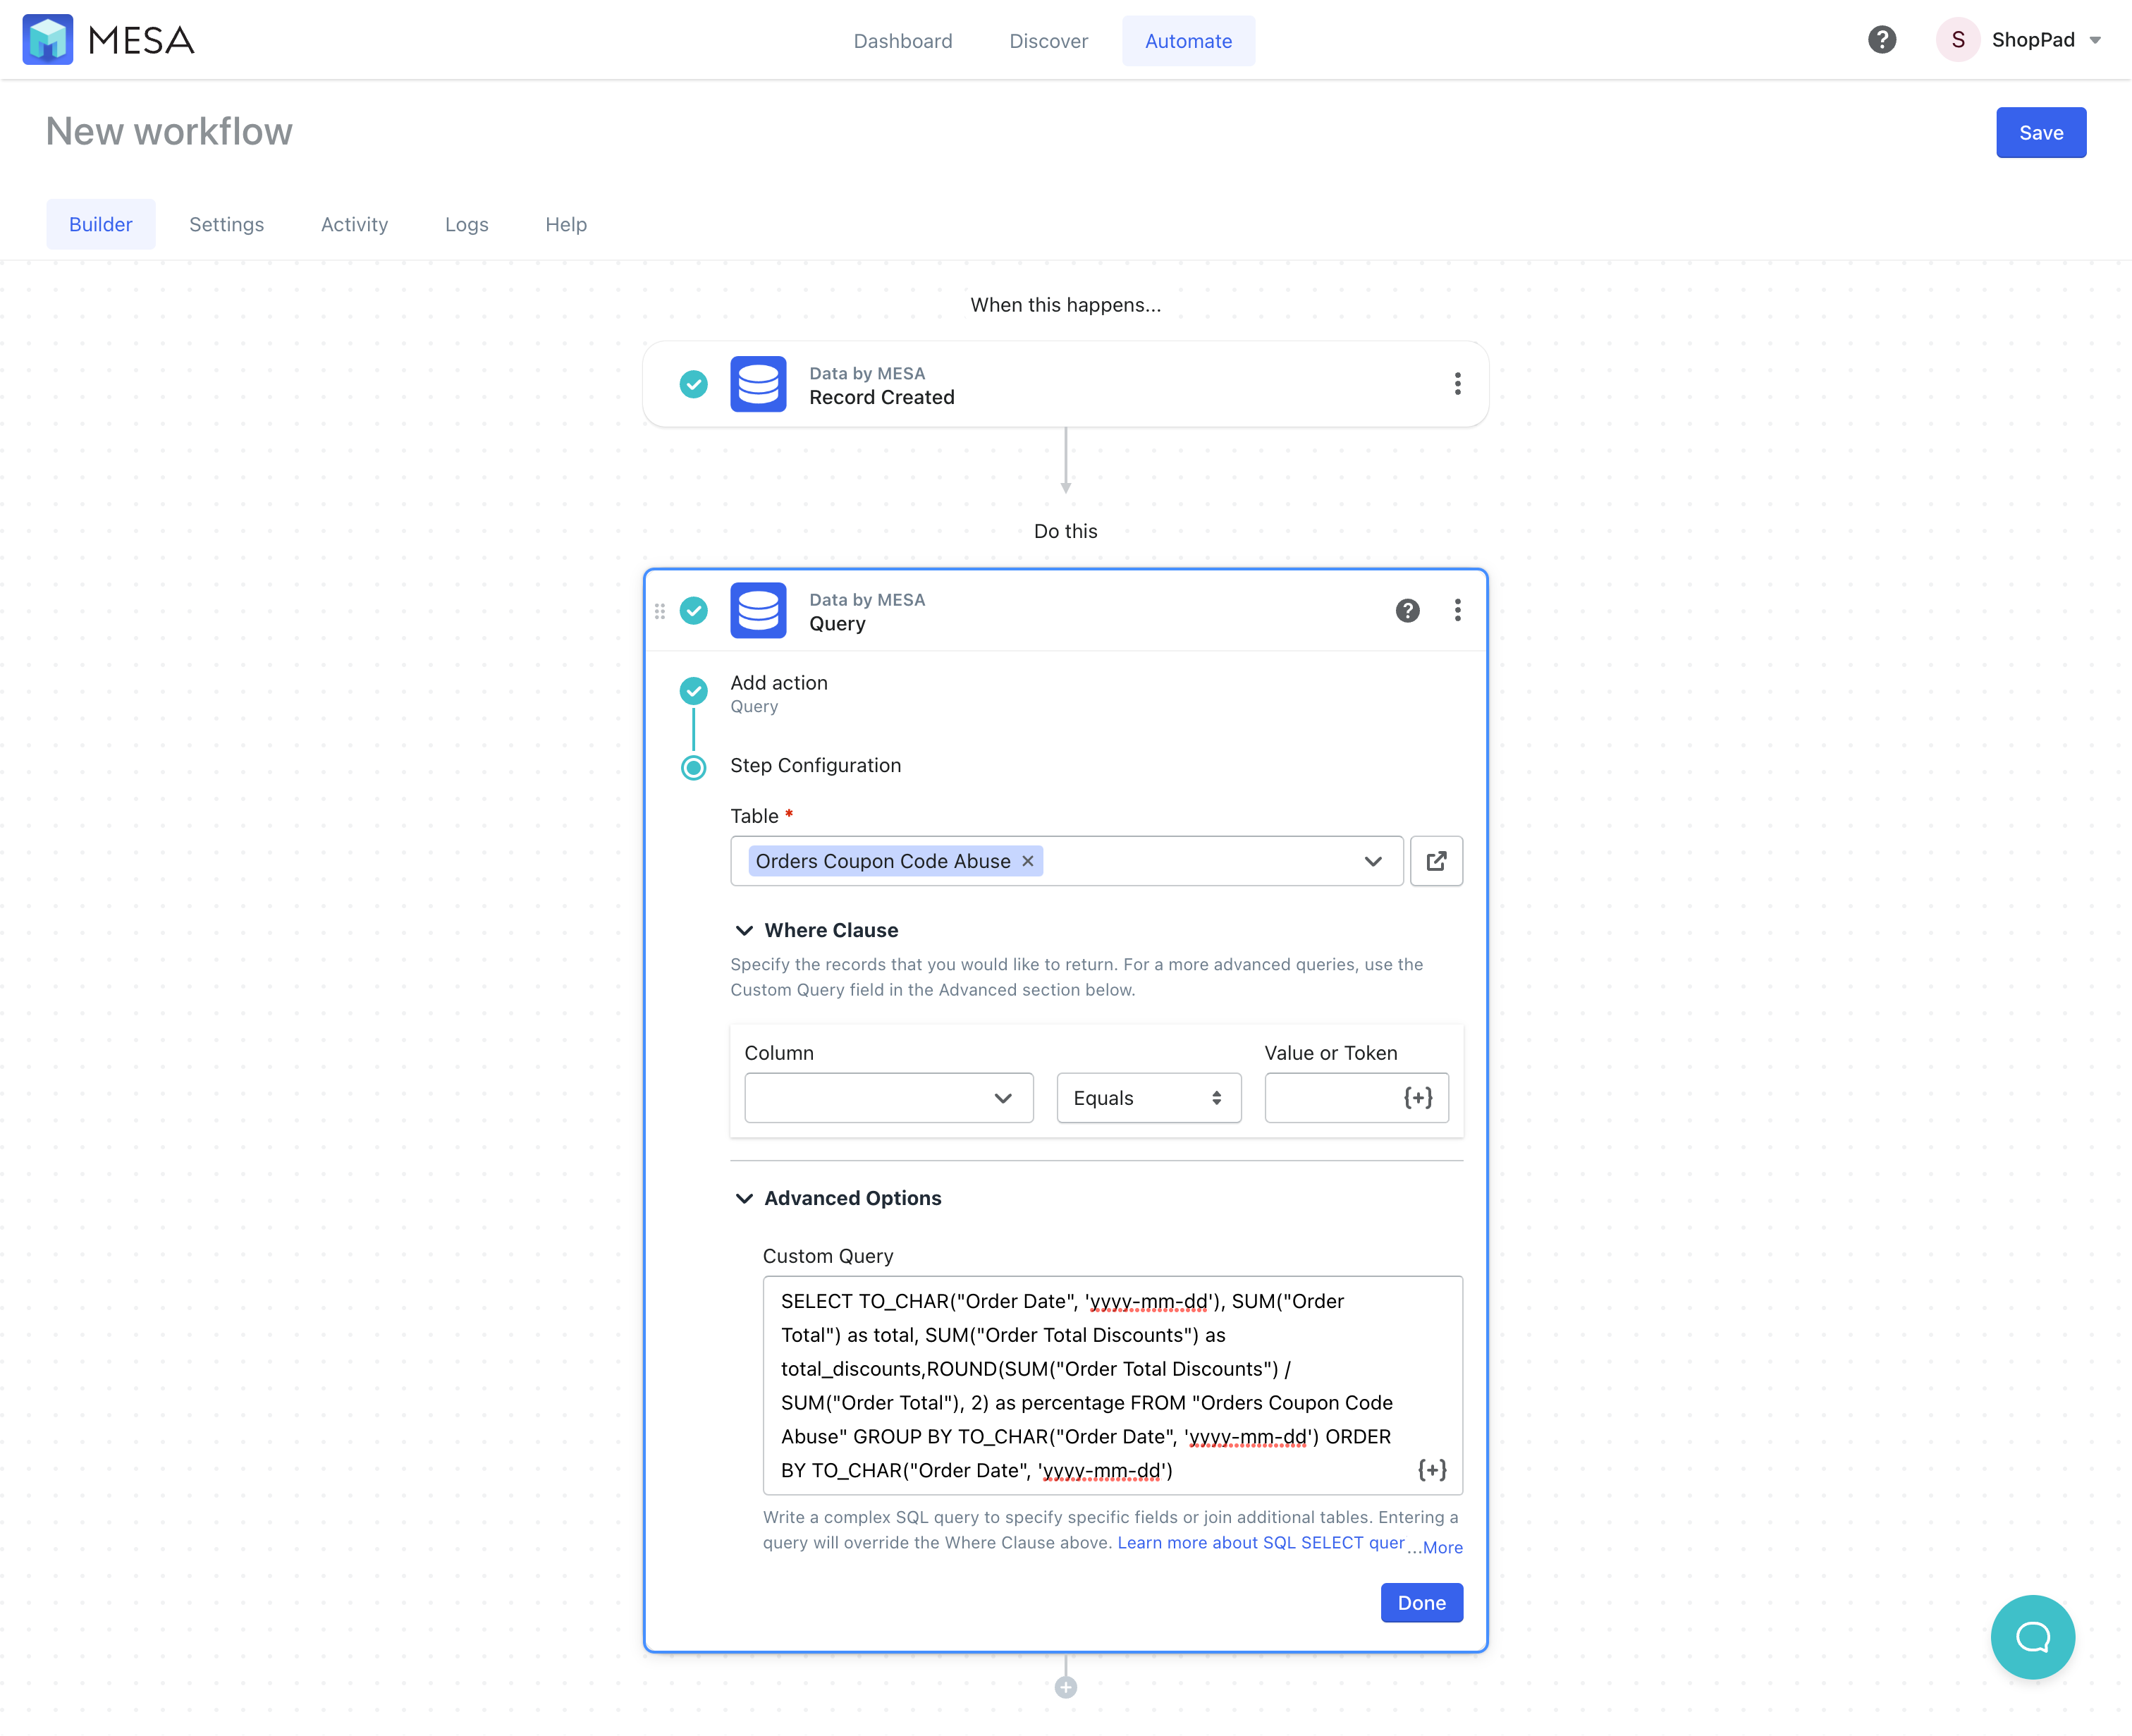Open selected table in new window
Image resolution: width=2132 pixels, height=1736 pixels.
click(1436, 861)
